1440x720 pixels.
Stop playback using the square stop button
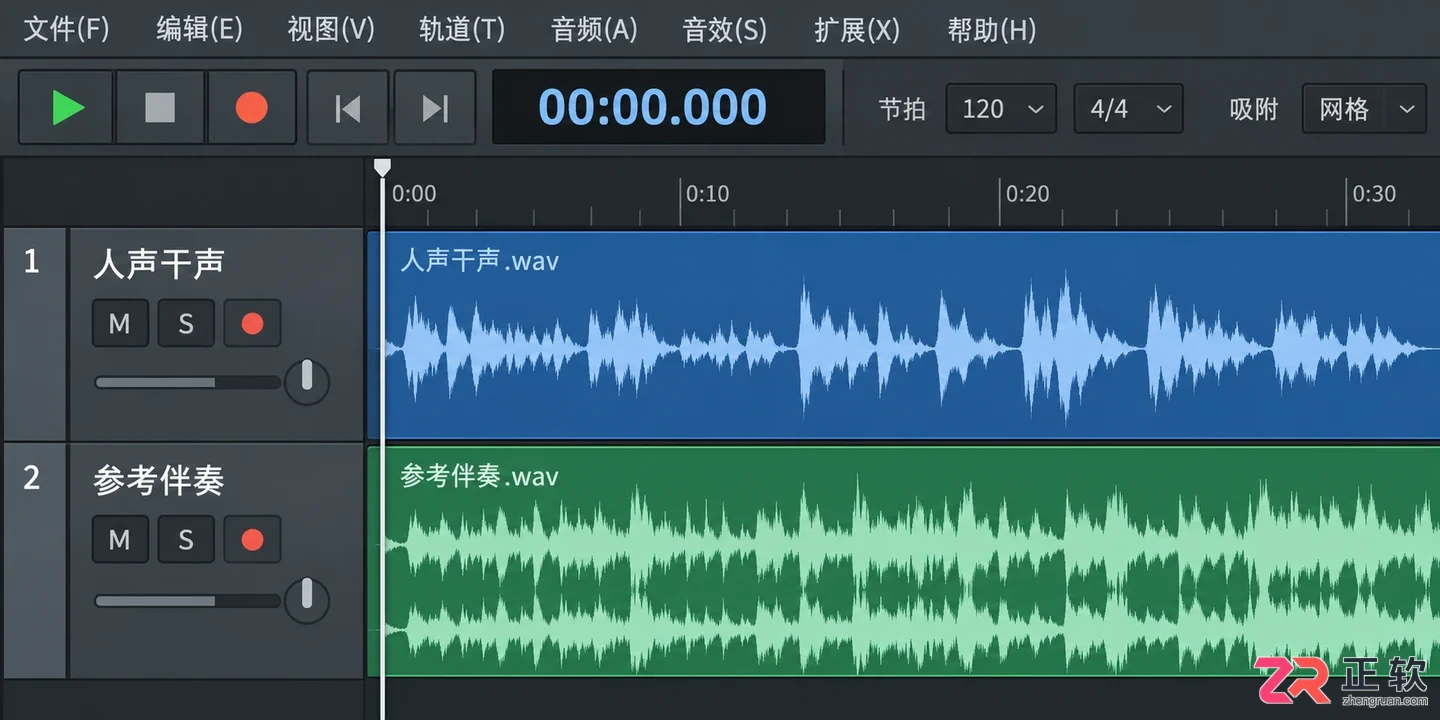pos(160,107)
